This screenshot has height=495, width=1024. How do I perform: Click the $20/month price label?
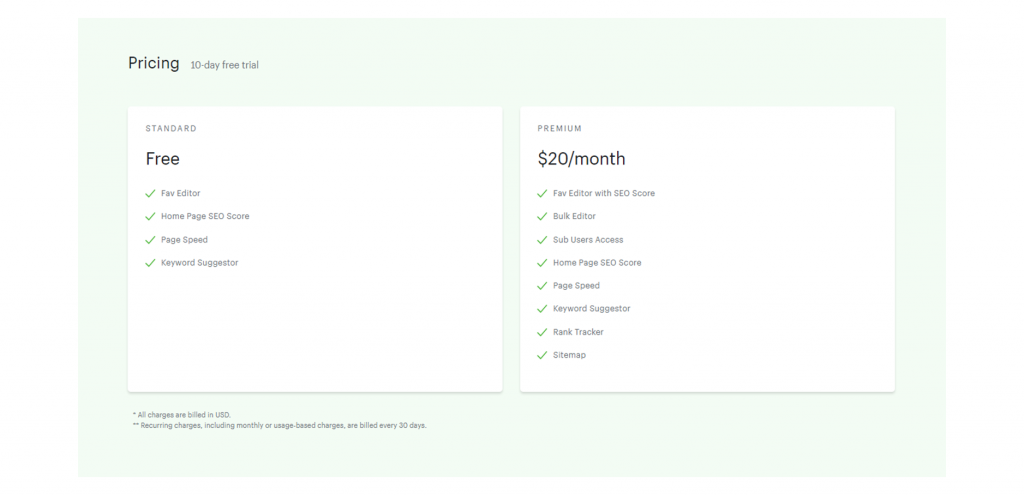[581, 159]
